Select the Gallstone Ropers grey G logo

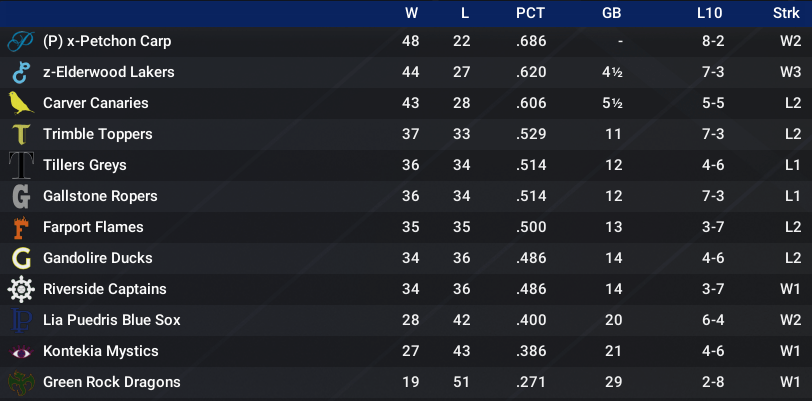21,196
